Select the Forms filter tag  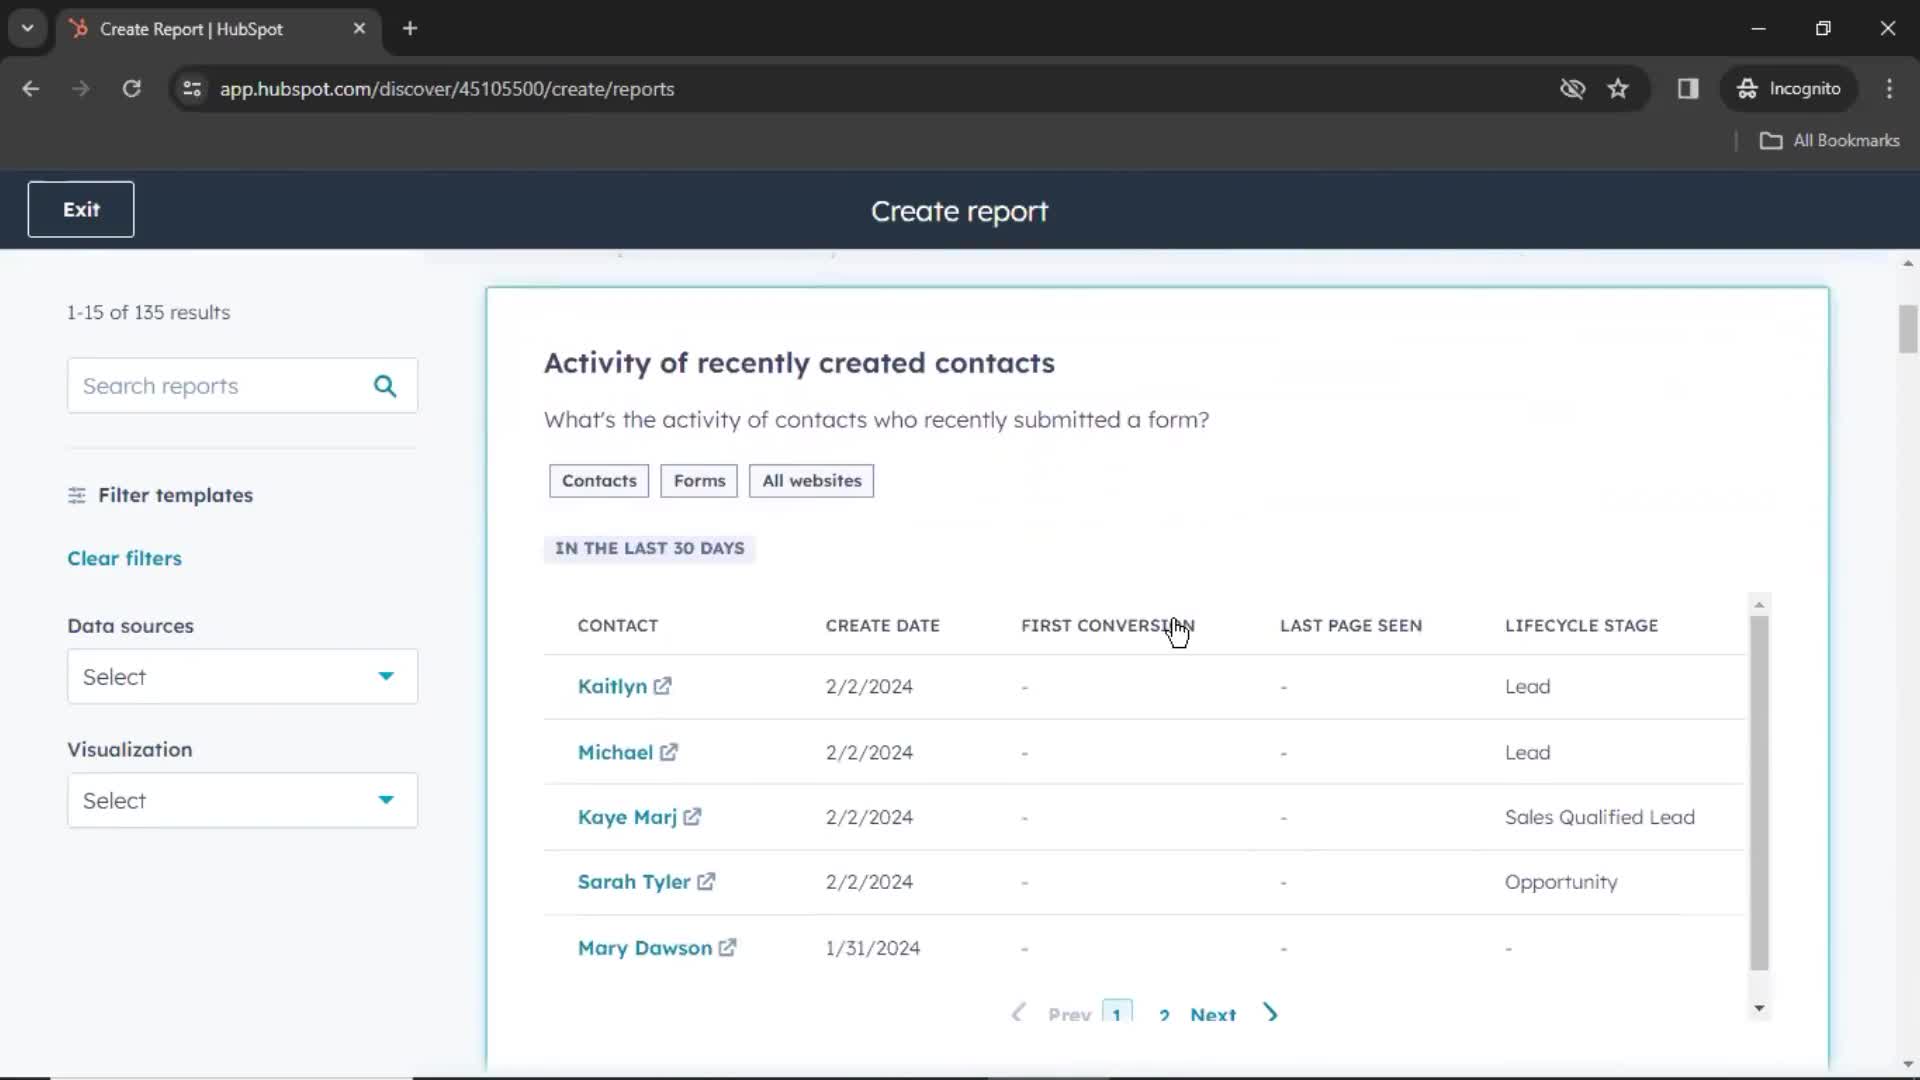[x=699, y=480]
